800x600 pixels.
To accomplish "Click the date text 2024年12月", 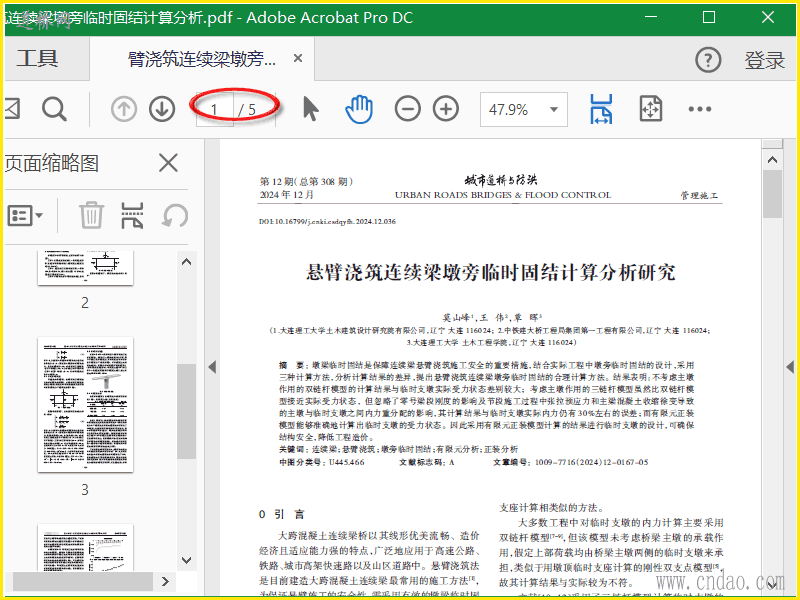I will [286, 195].
